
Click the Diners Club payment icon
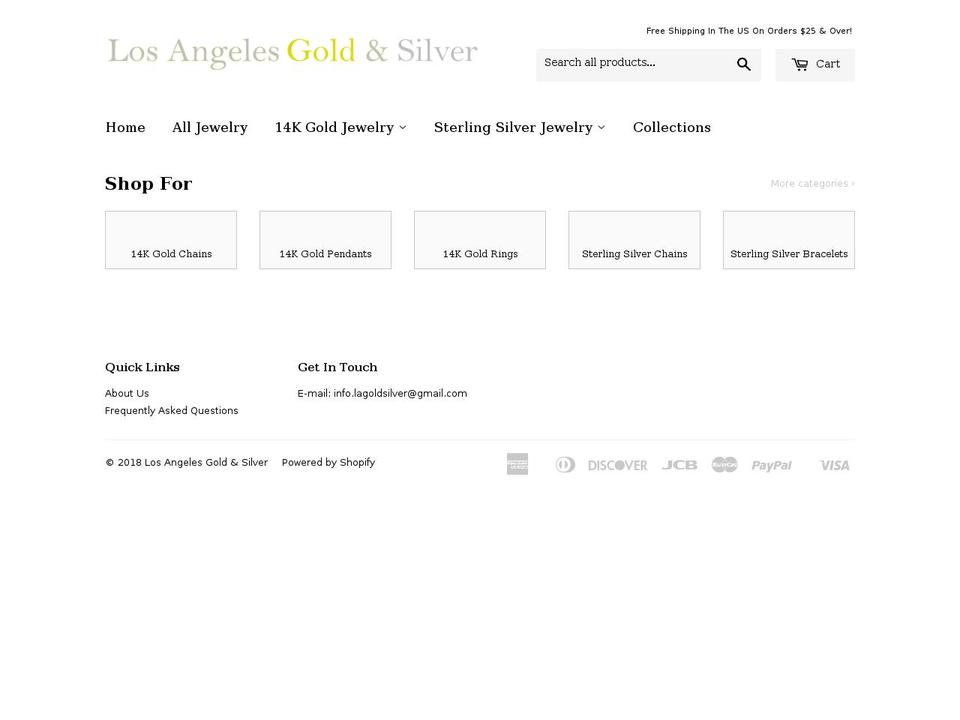point(565,465)
